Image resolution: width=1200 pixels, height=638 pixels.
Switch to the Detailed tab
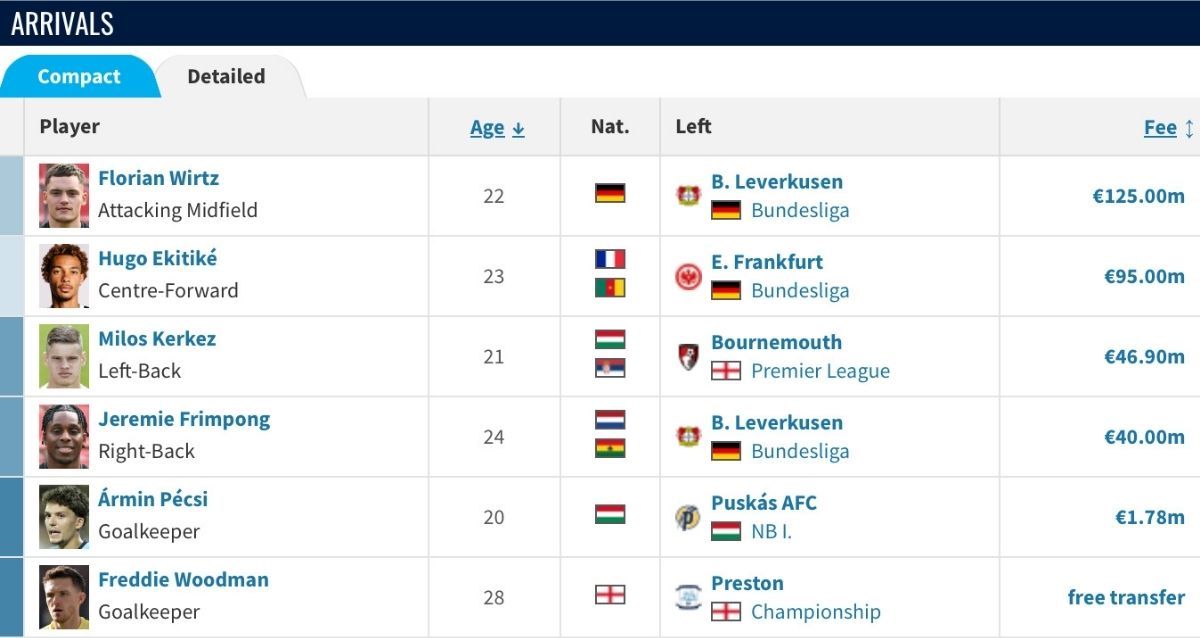pyautogui.click(x=226, y=77)
